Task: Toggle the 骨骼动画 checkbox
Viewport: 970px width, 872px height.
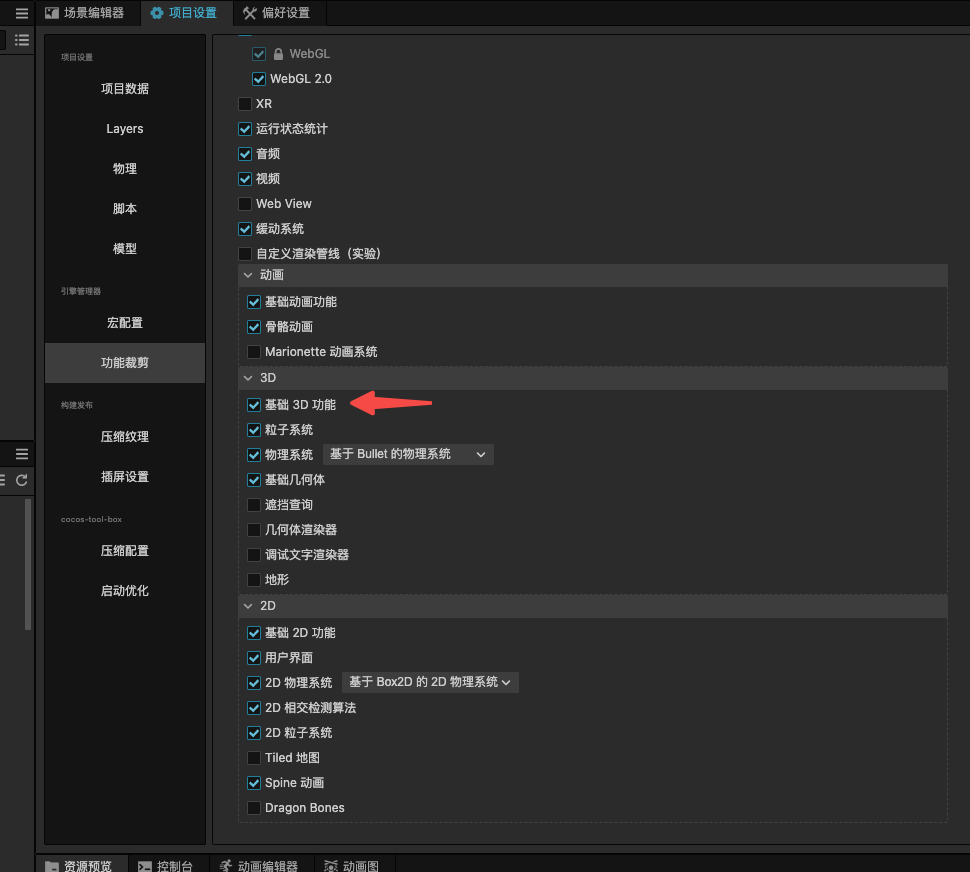Action: point(254,327)
